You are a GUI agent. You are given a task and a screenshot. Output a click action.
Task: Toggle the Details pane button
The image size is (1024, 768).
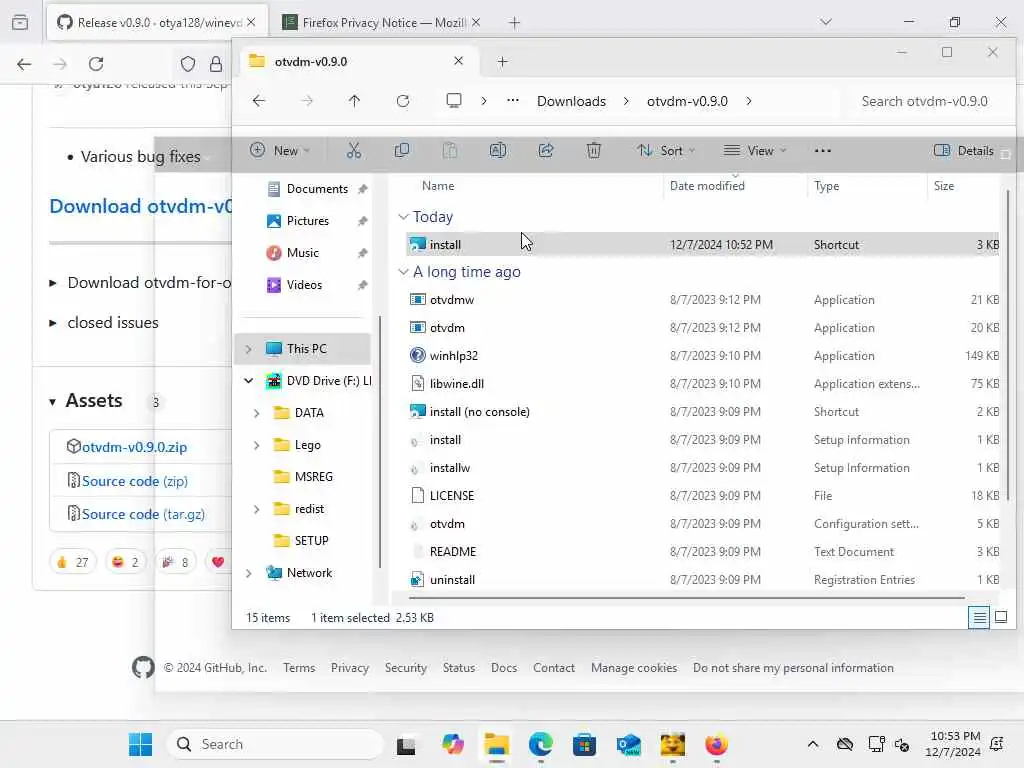click(963, 151)
